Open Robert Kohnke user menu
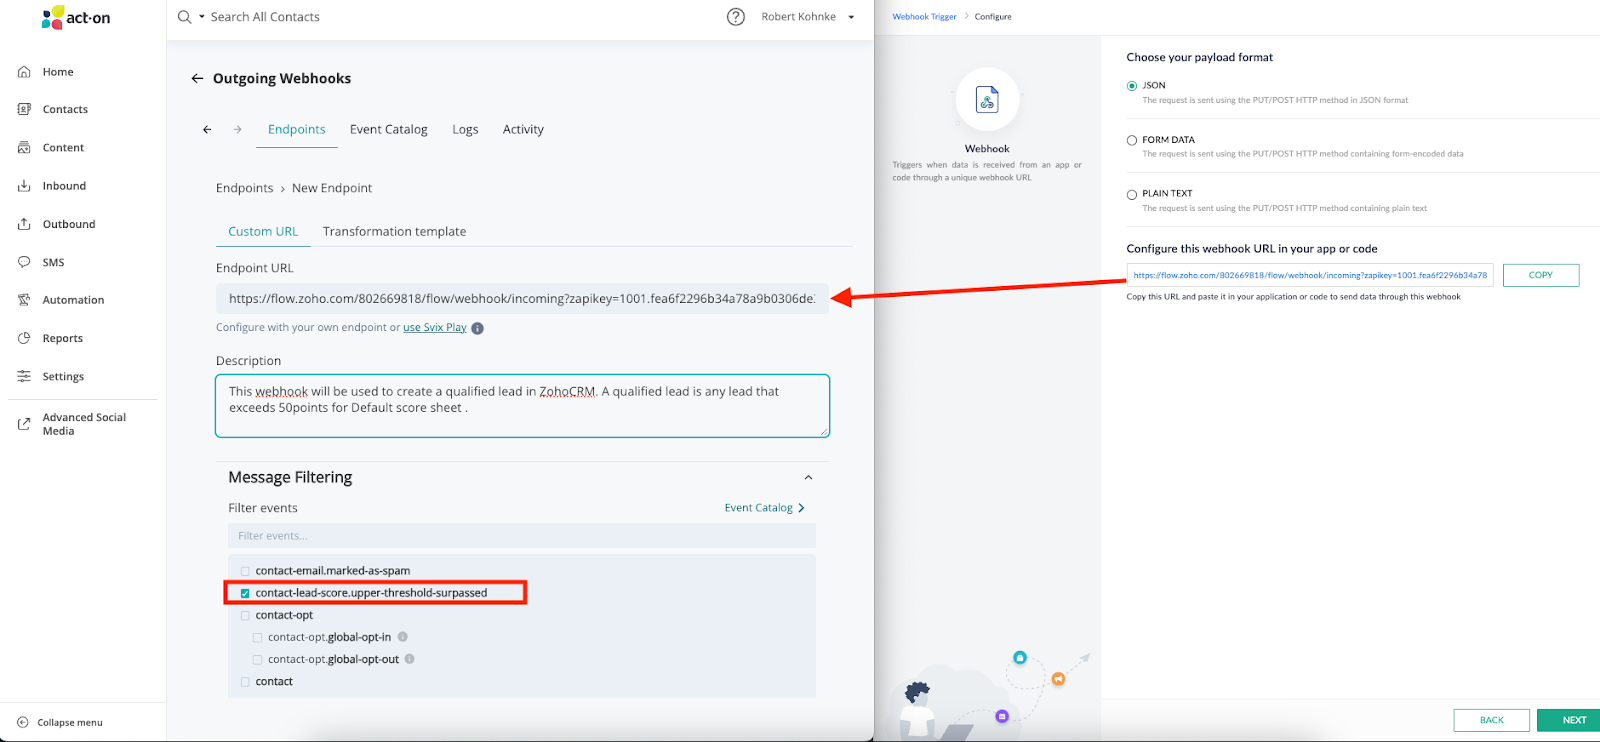1600x742 pixels. click(808, 17)
